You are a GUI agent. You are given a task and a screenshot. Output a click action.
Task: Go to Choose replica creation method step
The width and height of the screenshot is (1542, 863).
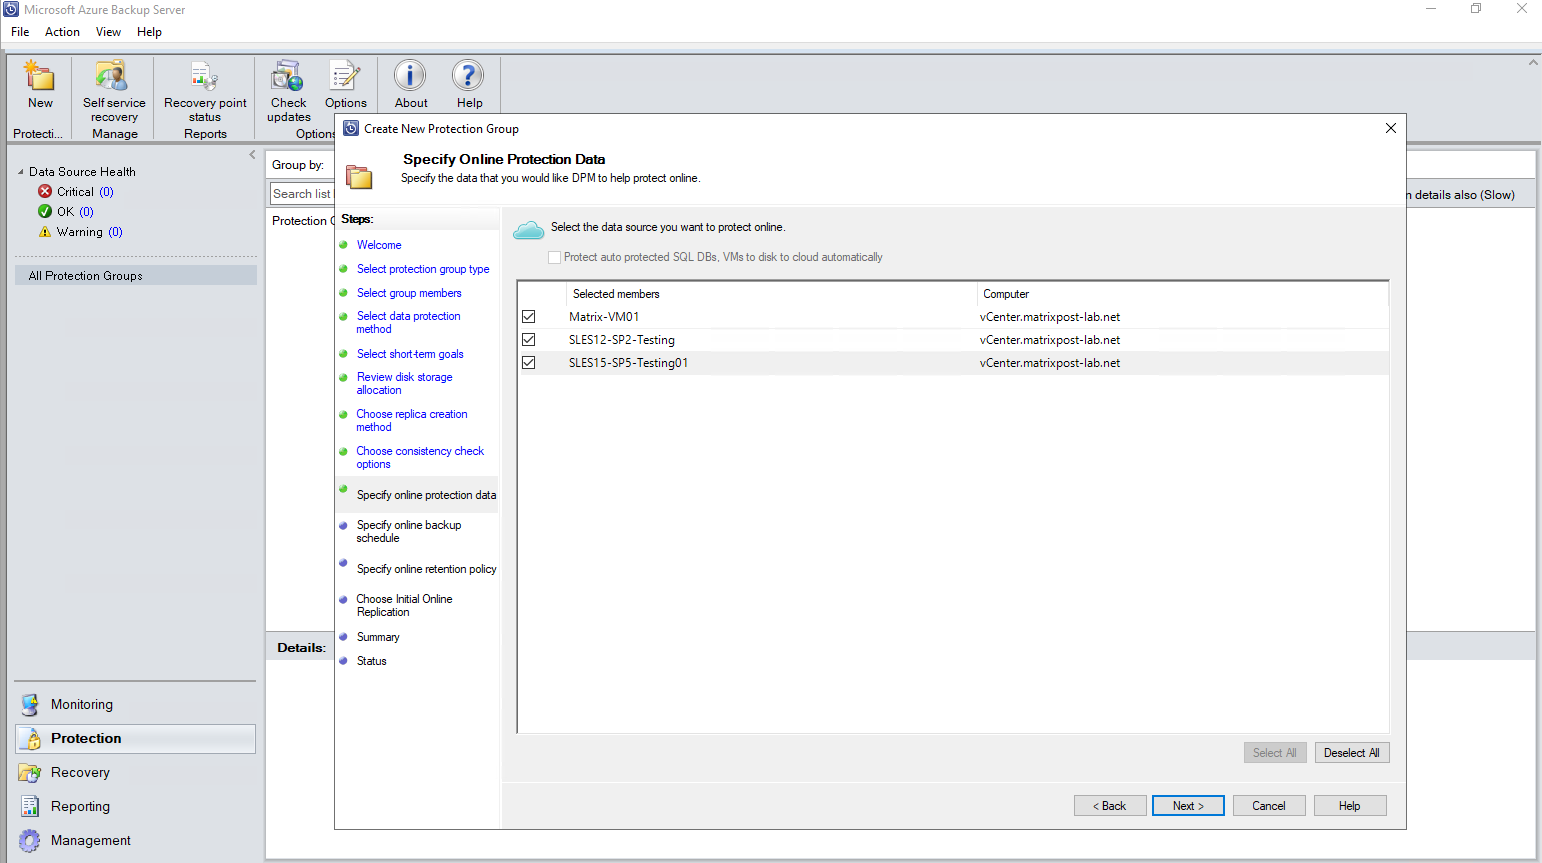pos(412,420)
